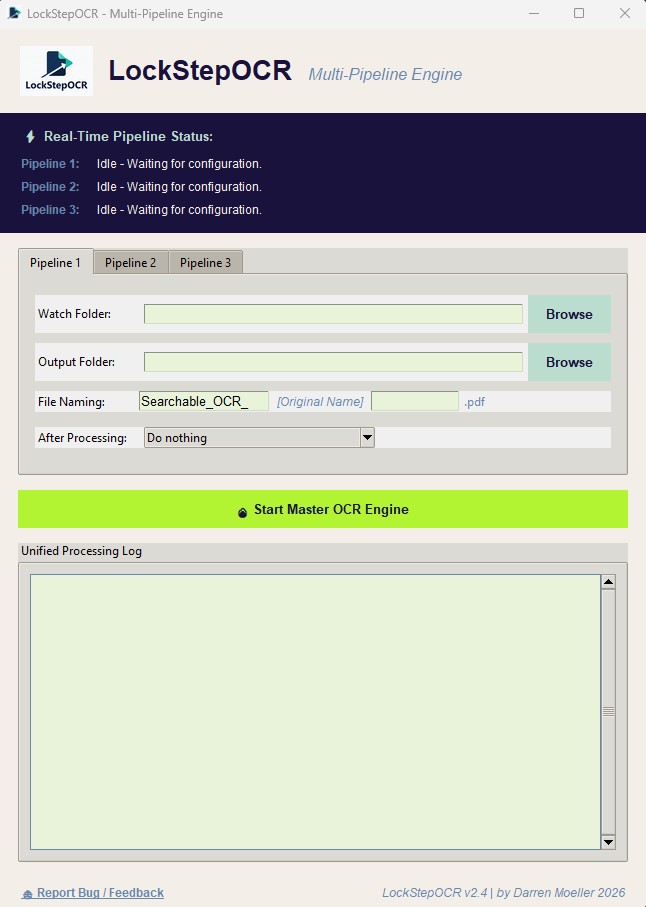This screenshot has width=646, height=907.
Task: Click the Pipeline 1 status line
Action: [142, 164]
